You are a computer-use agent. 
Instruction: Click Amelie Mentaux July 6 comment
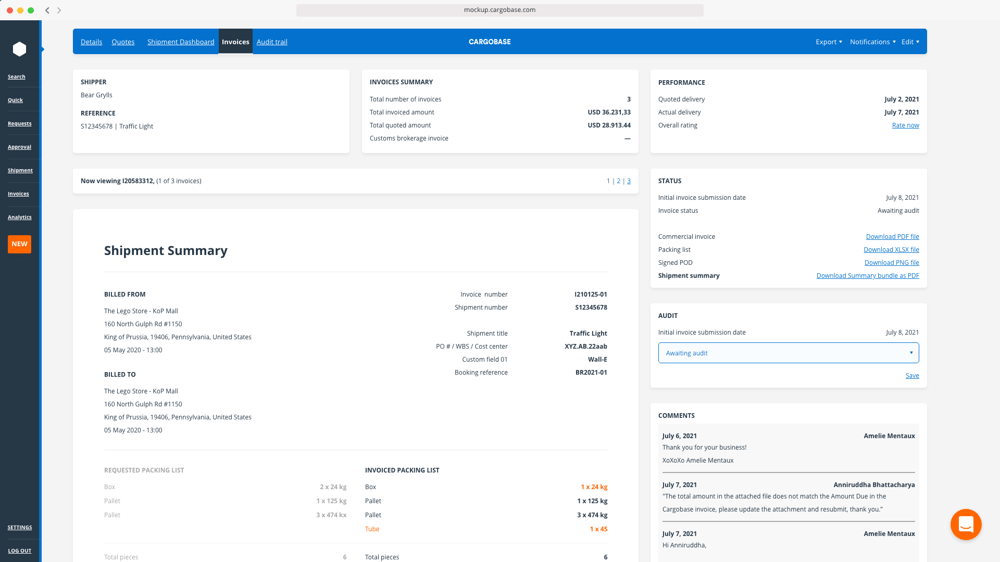788,448
